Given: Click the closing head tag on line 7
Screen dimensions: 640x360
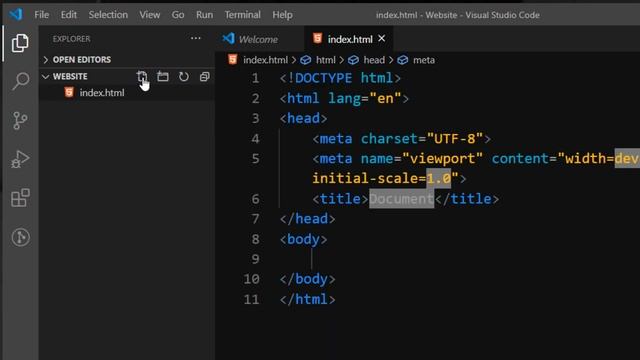Looking at the screenshot, I should [307, 219].
